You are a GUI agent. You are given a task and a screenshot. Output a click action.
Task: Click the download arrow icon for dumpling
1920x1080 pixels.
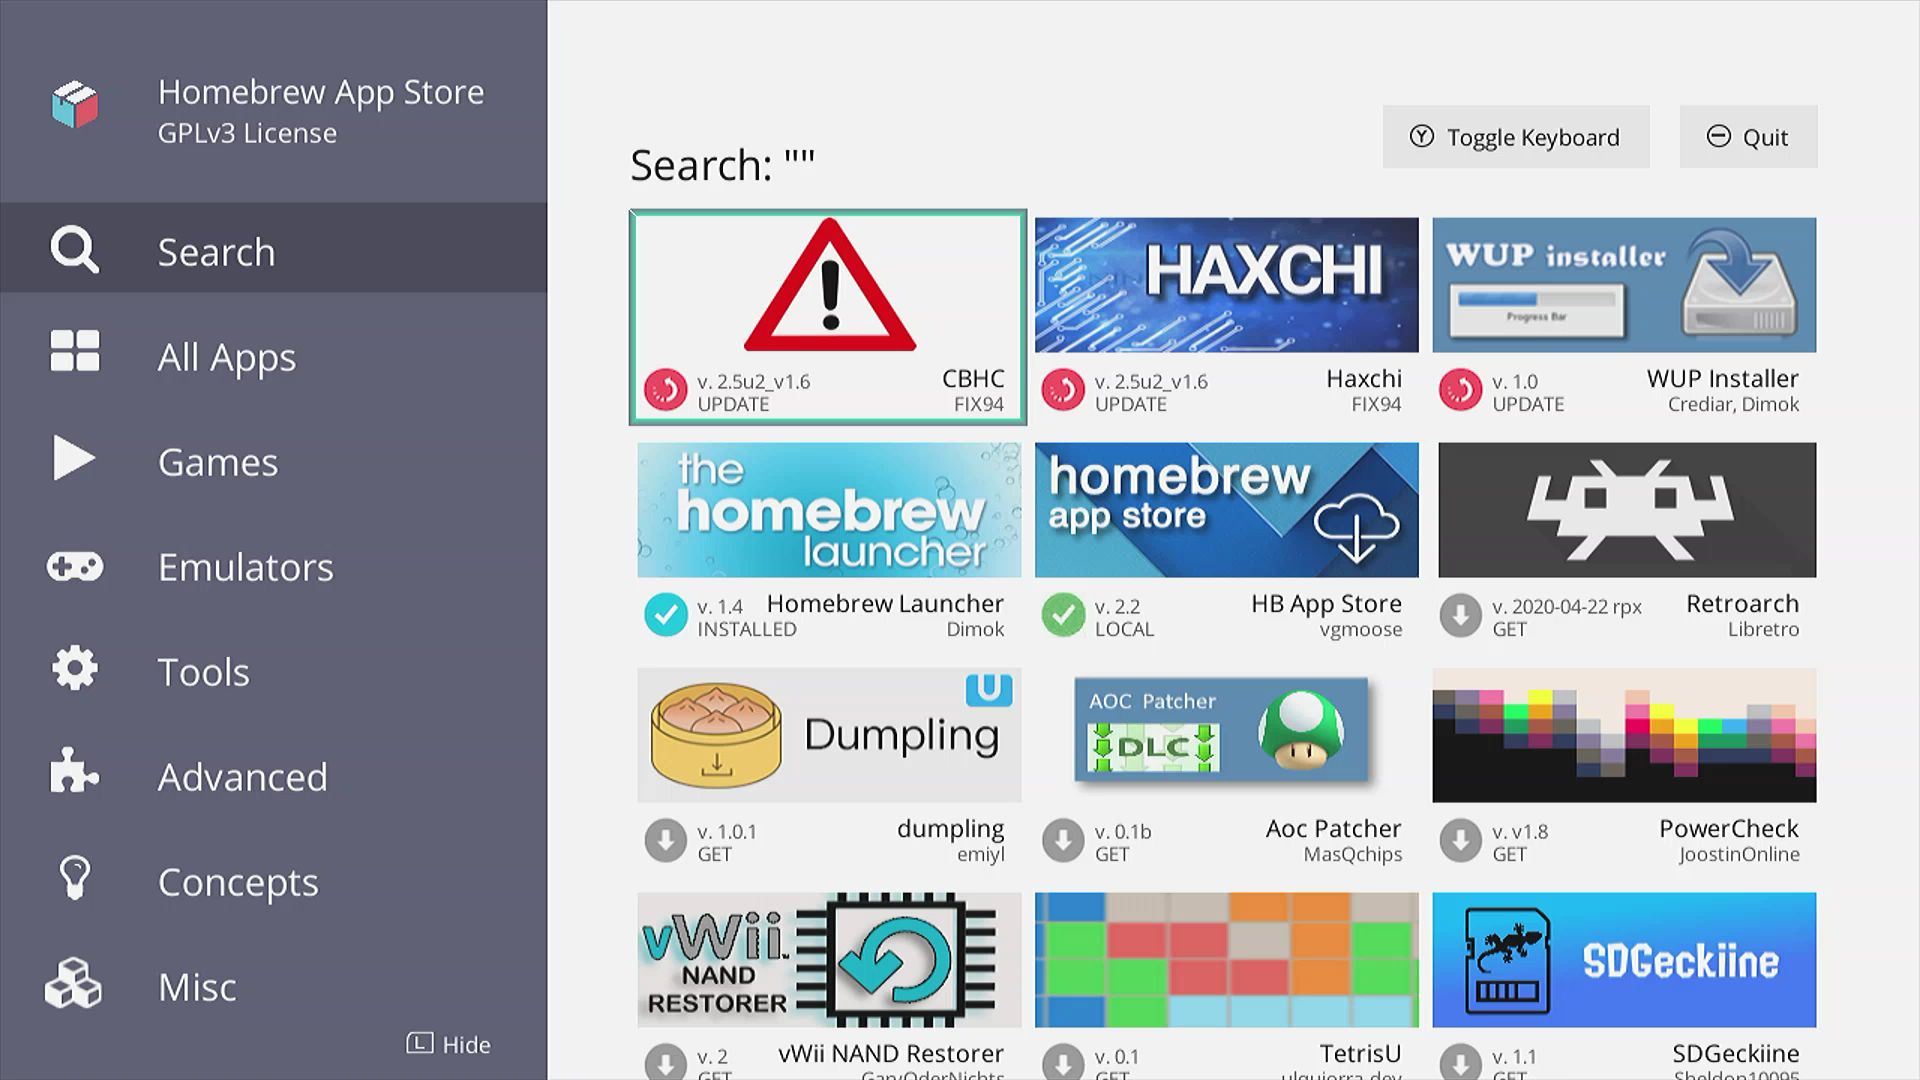point(665,840)
